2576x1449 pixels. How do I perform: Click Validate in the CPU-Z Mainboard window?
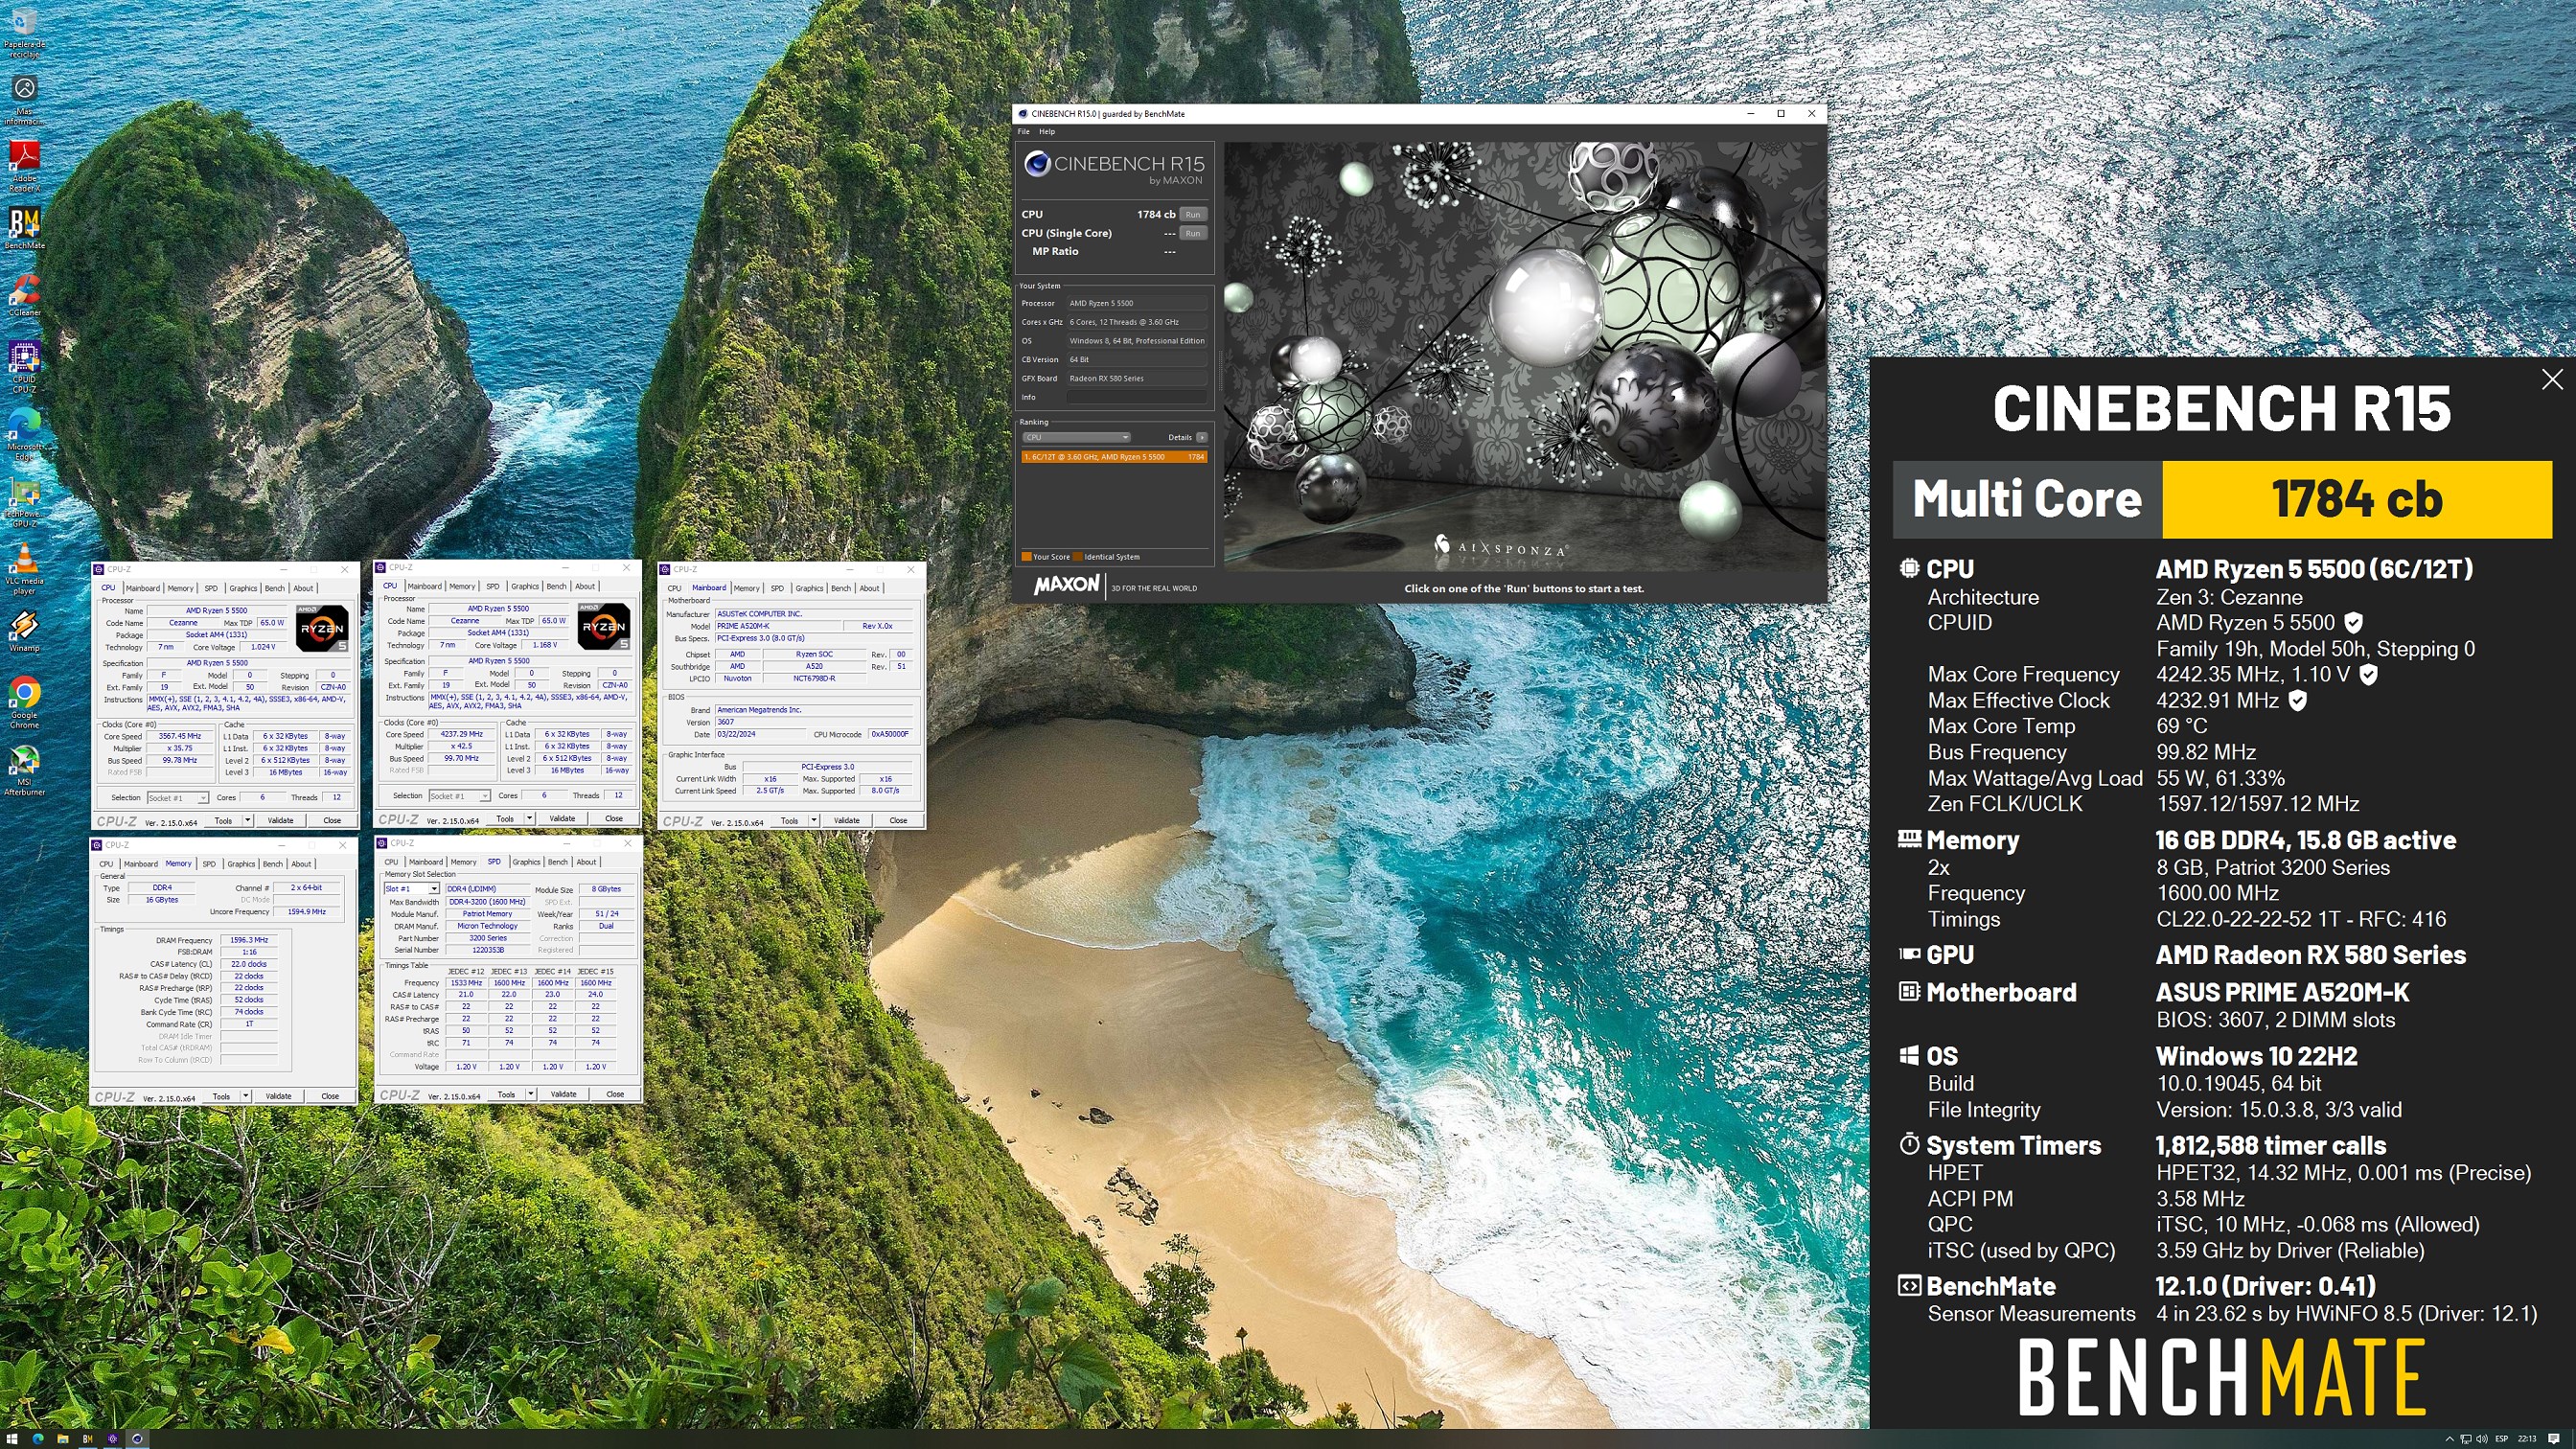846,820
